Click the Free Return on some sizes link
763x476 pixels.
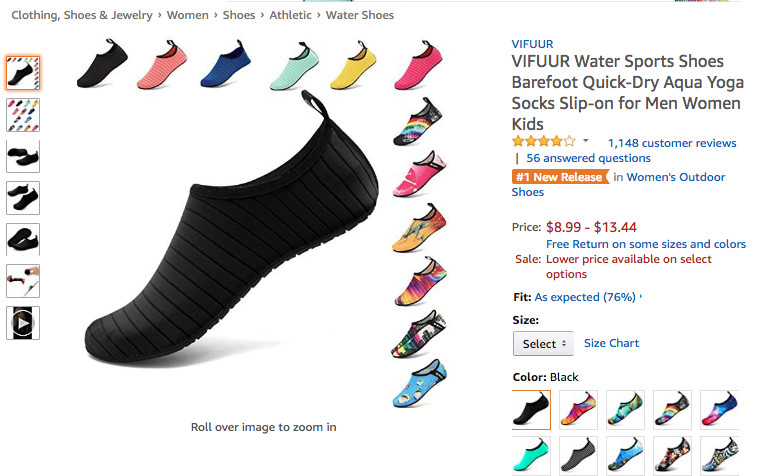click(645, 244)
